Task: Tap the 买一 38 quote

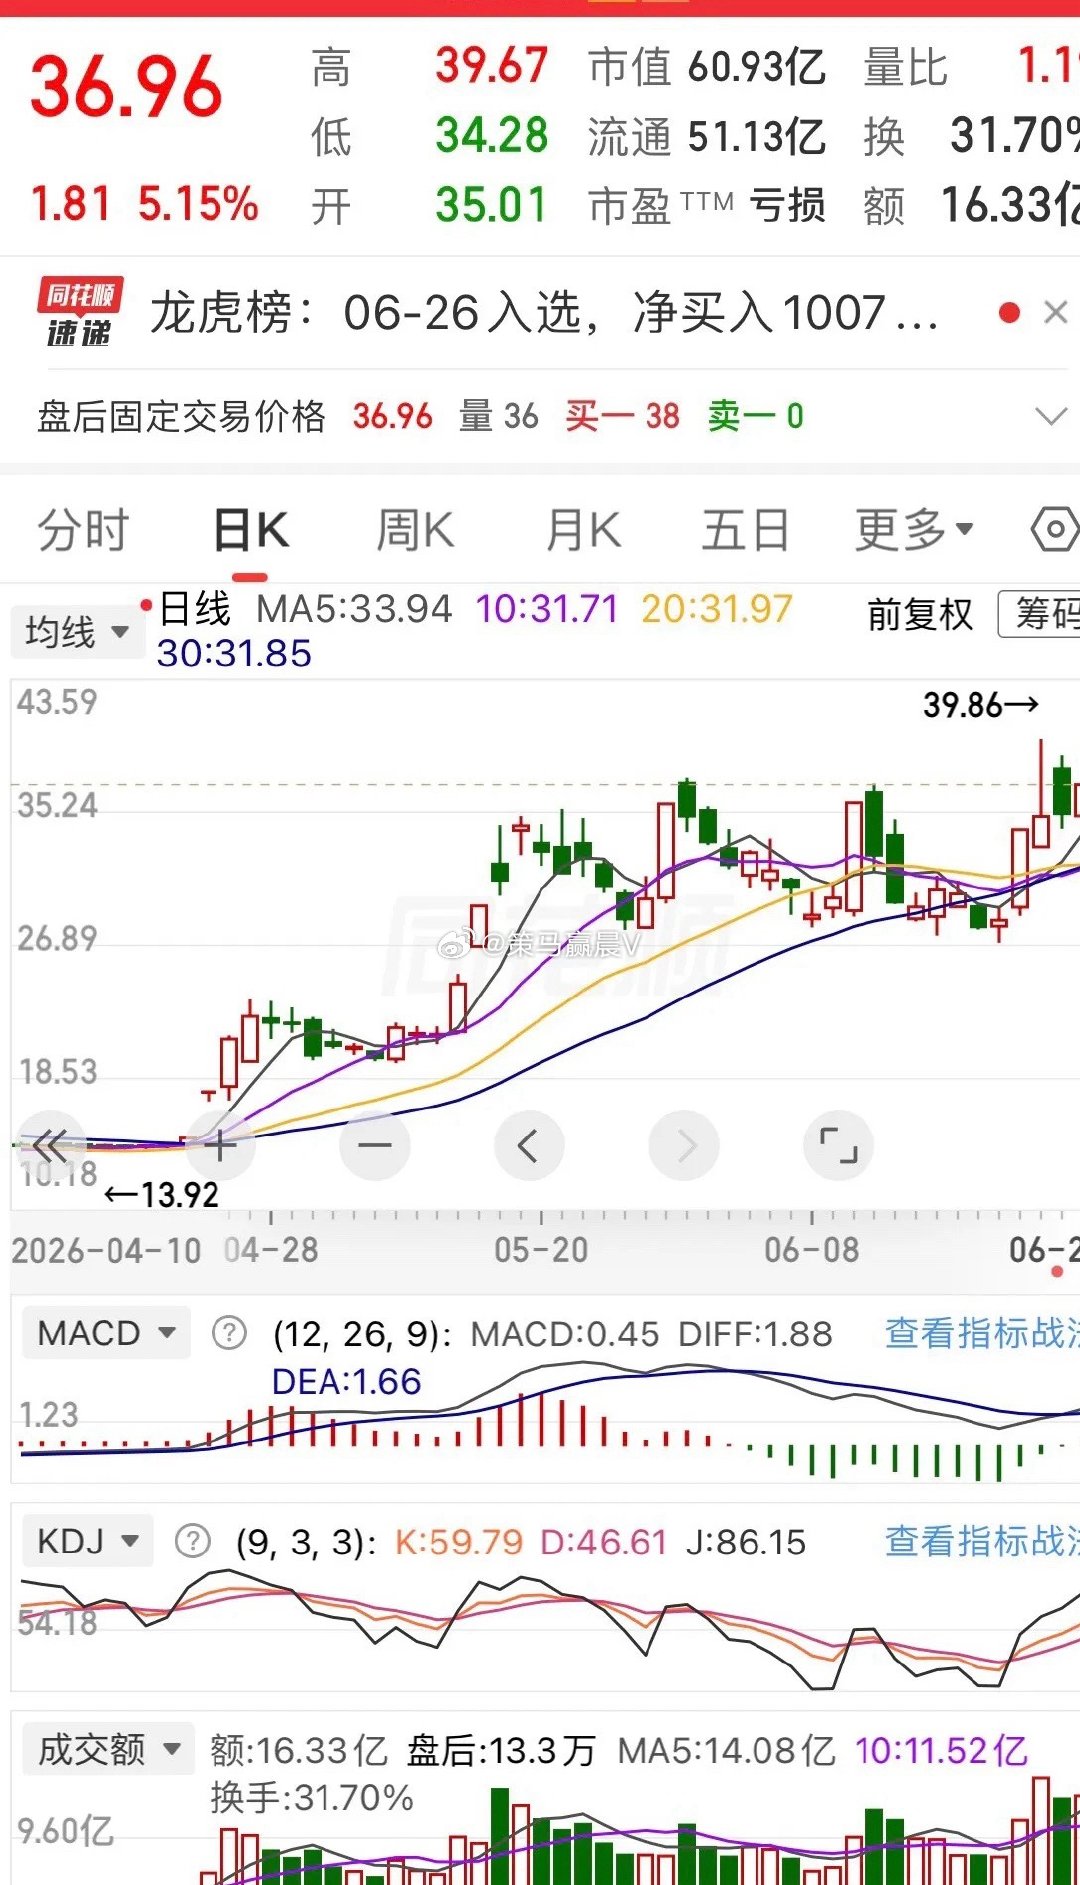Action: (622, 416)
